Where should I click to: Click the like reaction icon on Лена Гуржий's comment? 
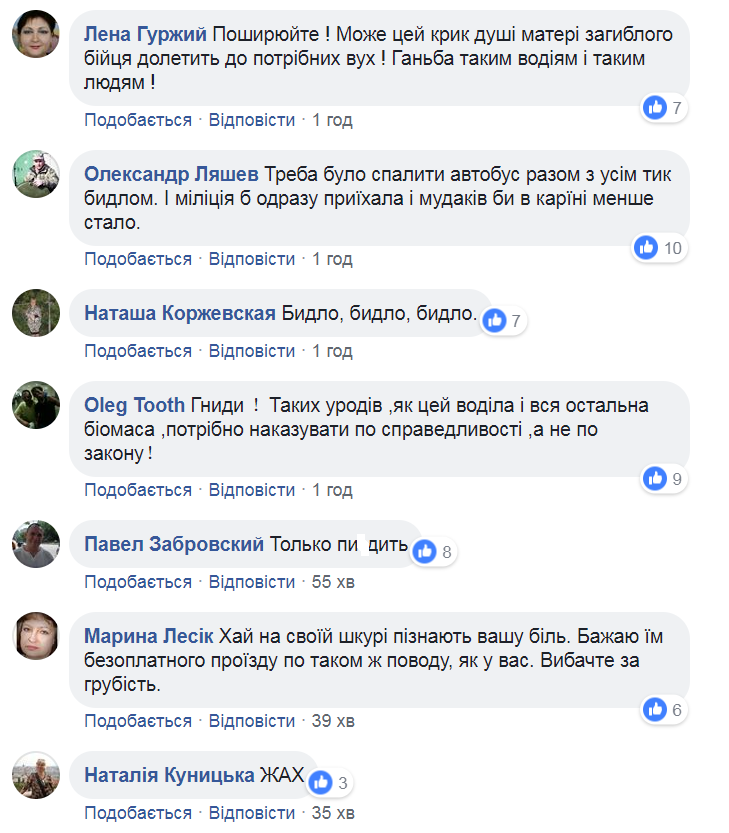pyautogui.click(x=655, y=108)
